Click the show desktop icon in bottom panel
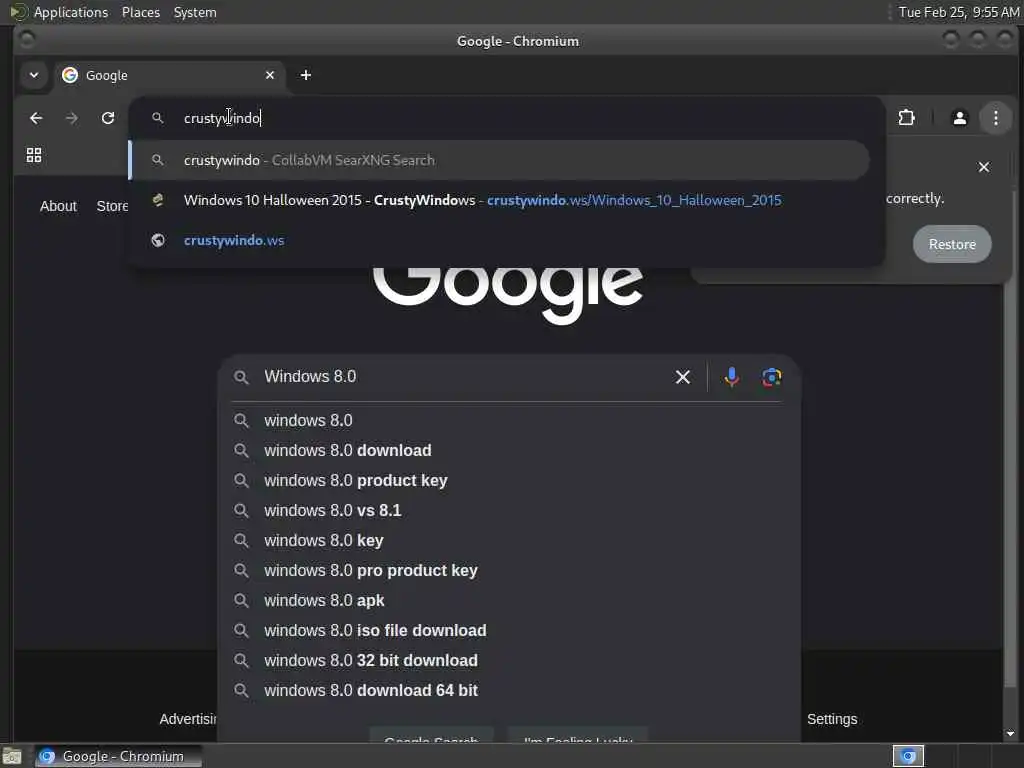This screenshot has height=768, width=1024. point(12,757)
